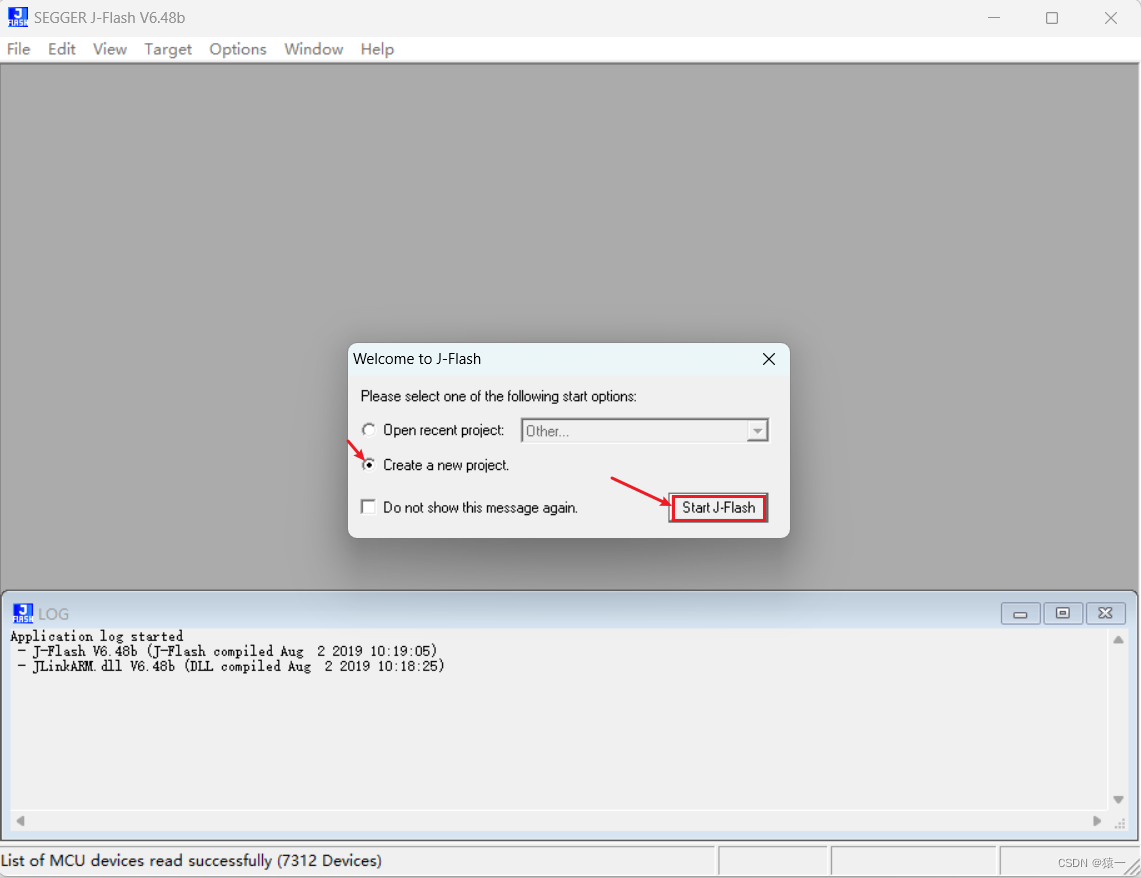Click the horizontal log scrollbar right arrow
Image resolution: width=1141 pixels, height=878 pixels.
(1097, 819)
